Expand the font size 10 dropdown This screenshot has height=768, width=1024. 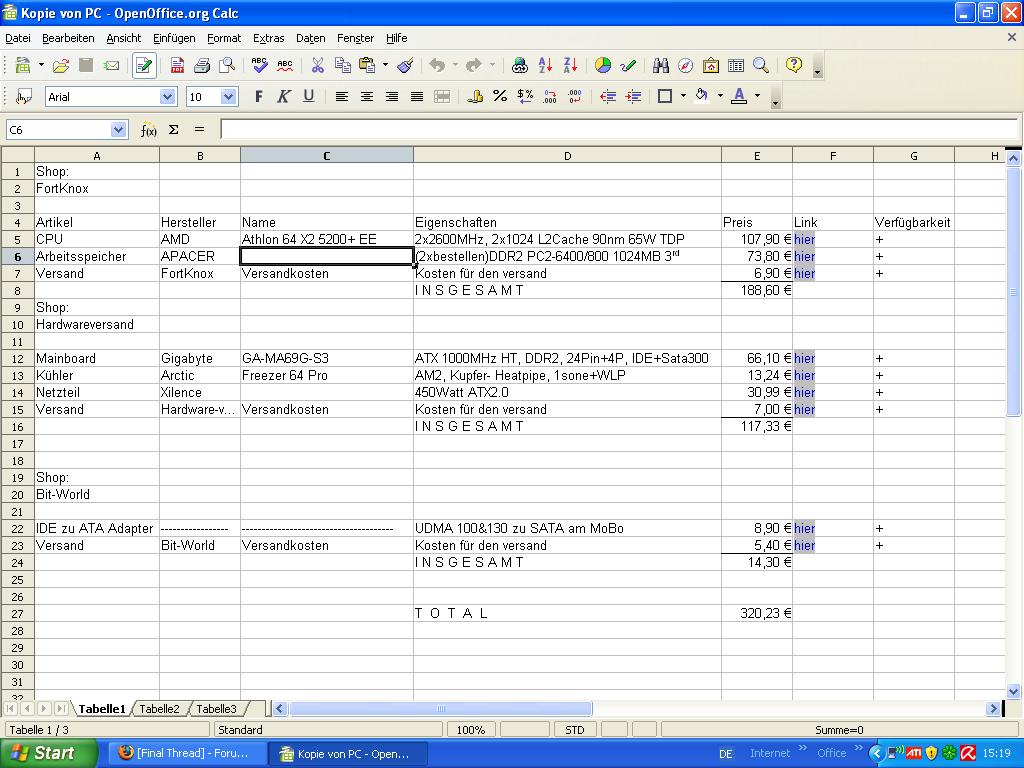(x=229, y=97)
